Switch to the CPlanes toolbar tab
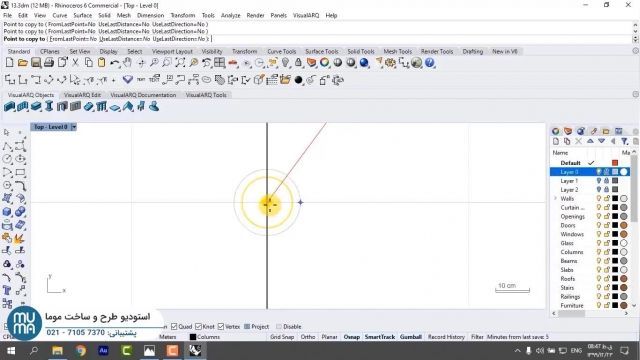 (50, 51)
